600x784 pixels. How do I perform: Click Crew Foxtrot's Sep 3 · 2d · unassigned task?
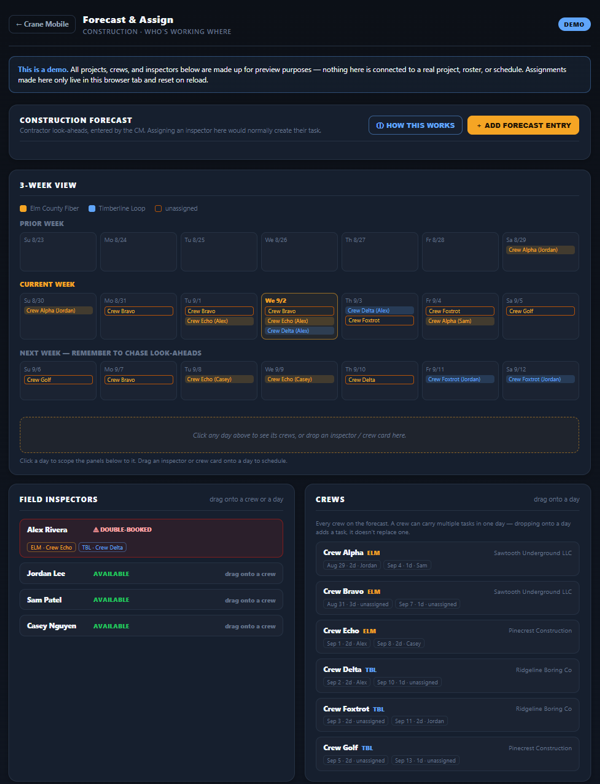point(356,721)
